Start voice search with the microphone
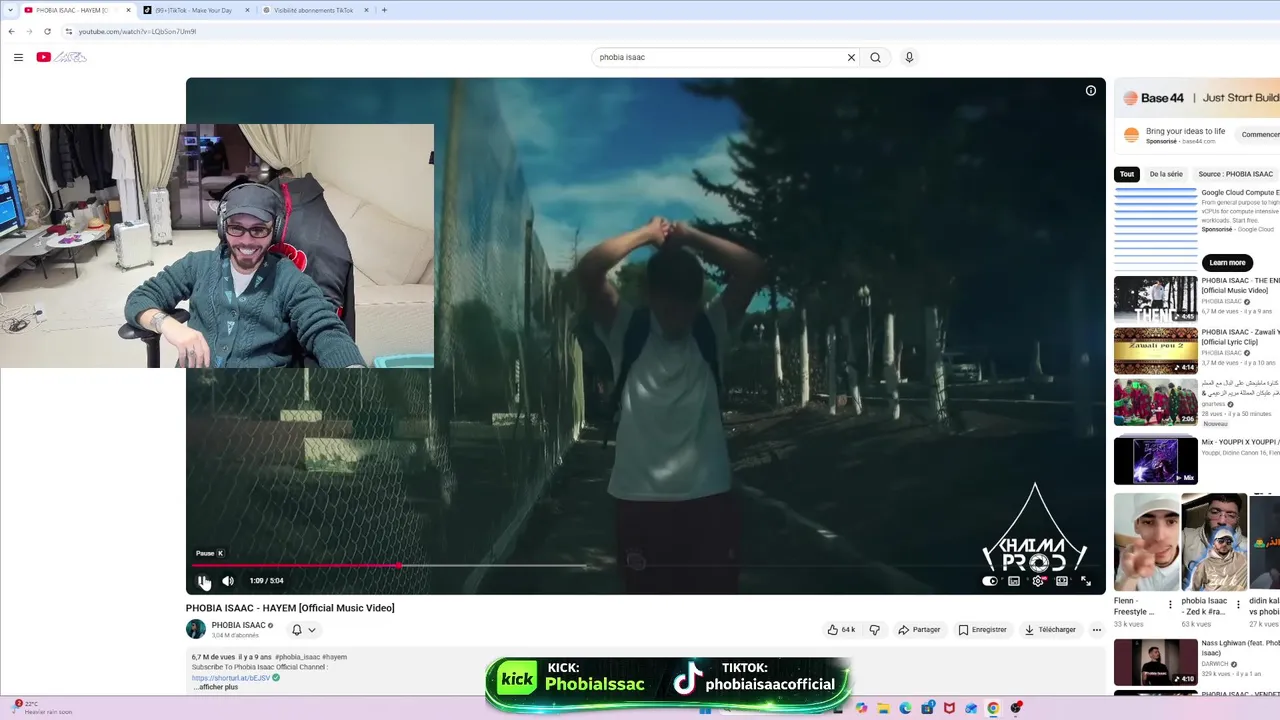This screenshot has width=1280, height=720. click(x=909, y=57)
